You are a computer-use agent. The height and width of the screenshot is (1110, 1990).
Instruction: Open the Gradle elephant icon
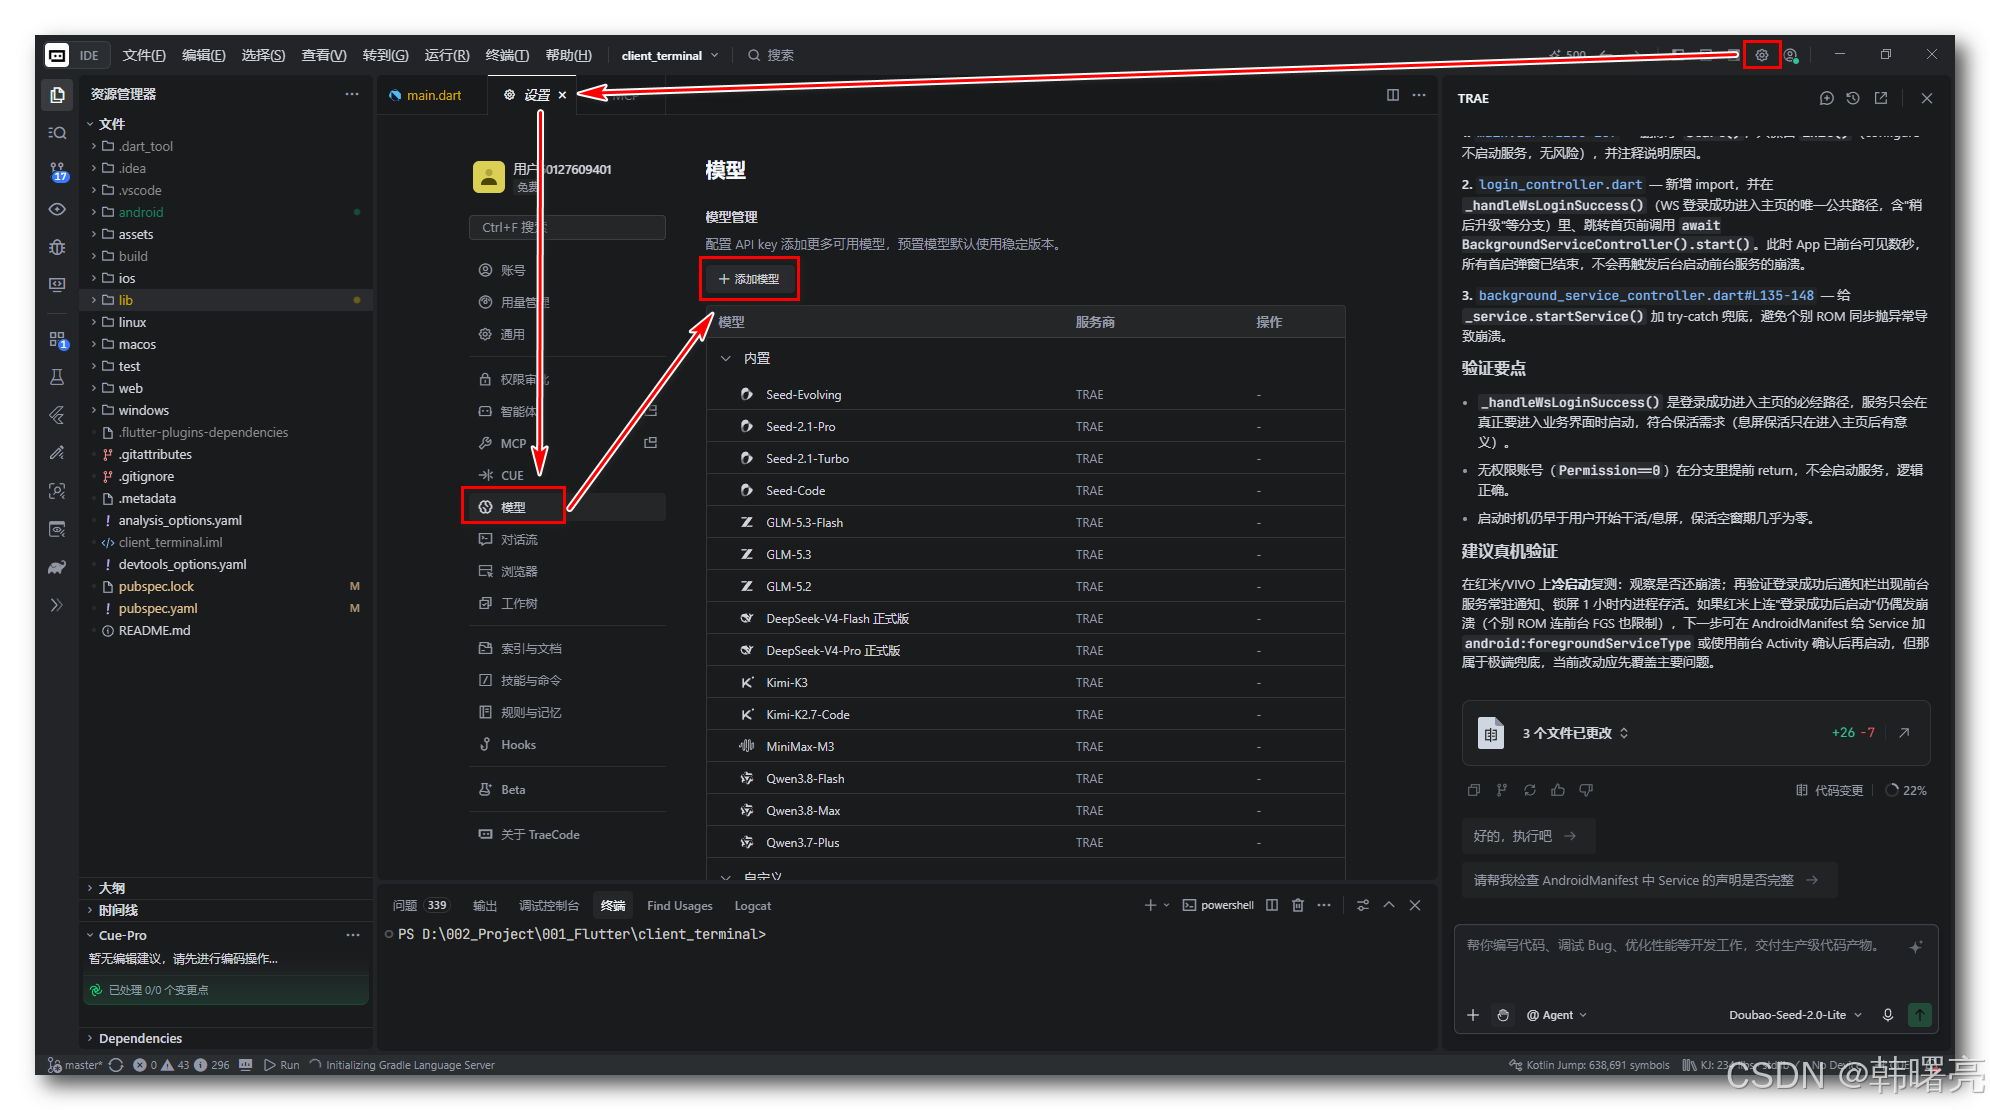tap(57, 567)
